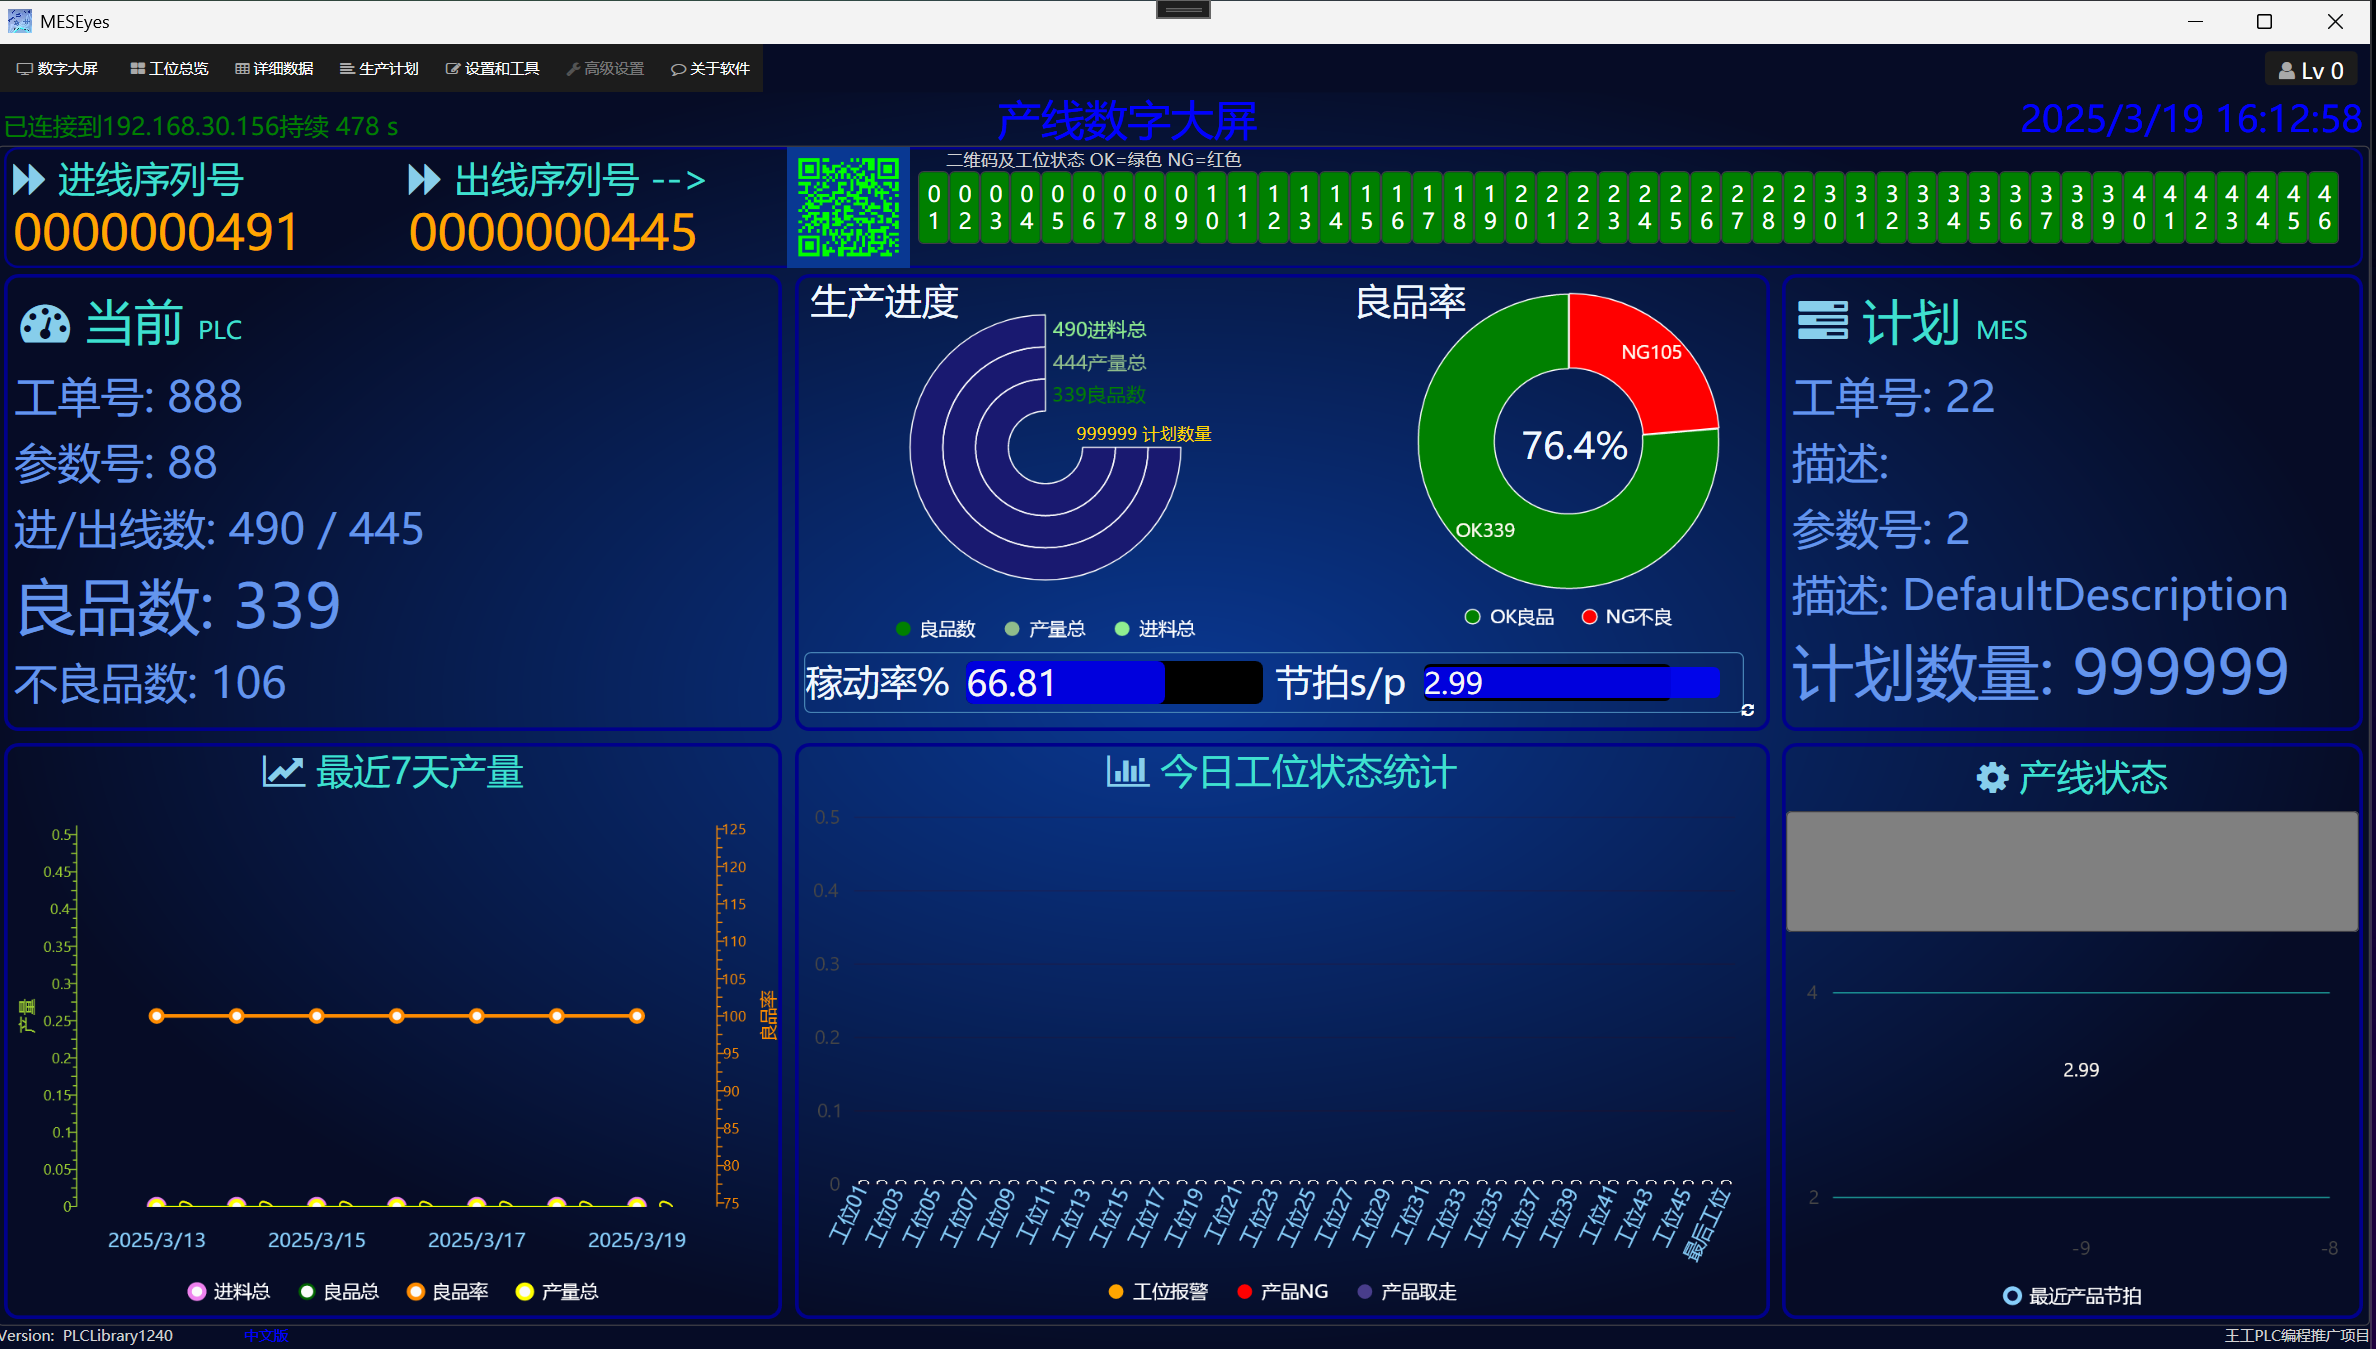Click the MES 工单号: 22 text
The image size is (2376, 1349).
(x=1893, y=397)
